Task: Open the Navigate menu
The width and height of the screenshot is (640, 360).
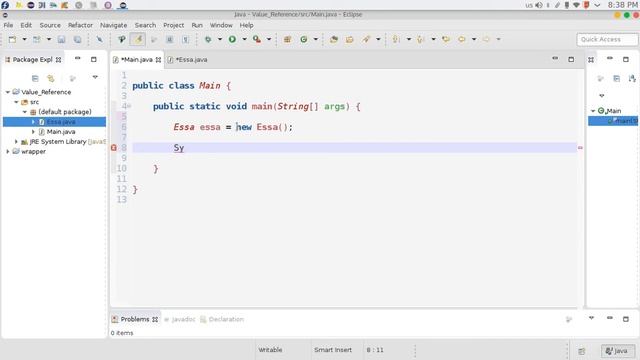Action: pos(113,25)
